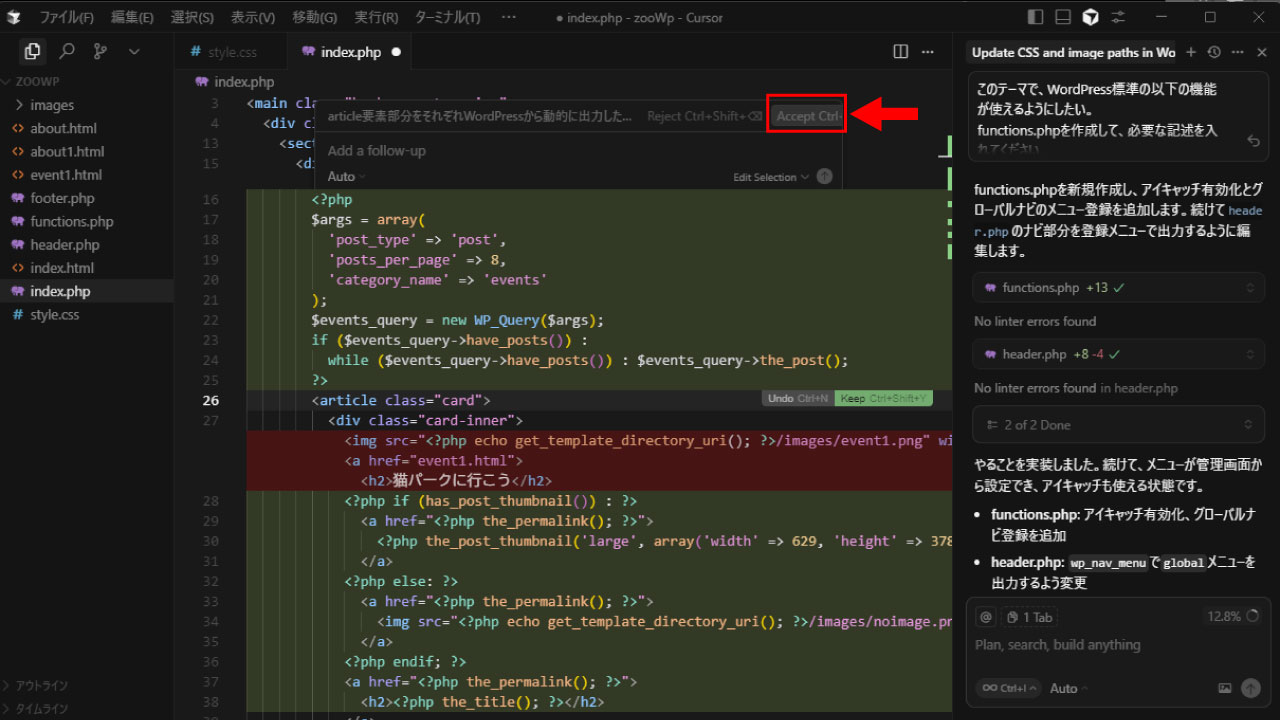The width and height of the screenshot is (1280, 720).
Task: Start a new chat with the plus icon
Action: coord(1191,52)
